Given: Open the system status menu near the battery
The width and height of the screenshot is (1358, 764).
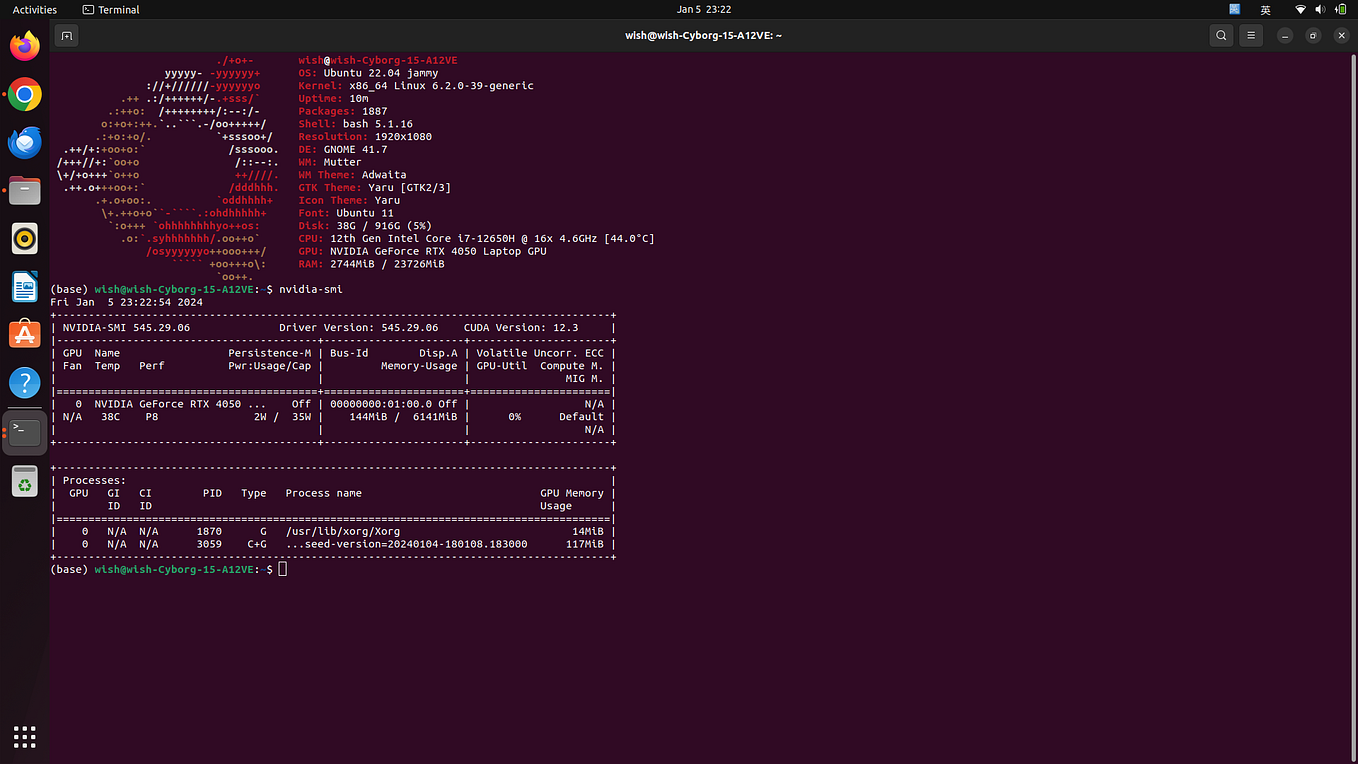Looking at the screenshot, I should 1320,9.
